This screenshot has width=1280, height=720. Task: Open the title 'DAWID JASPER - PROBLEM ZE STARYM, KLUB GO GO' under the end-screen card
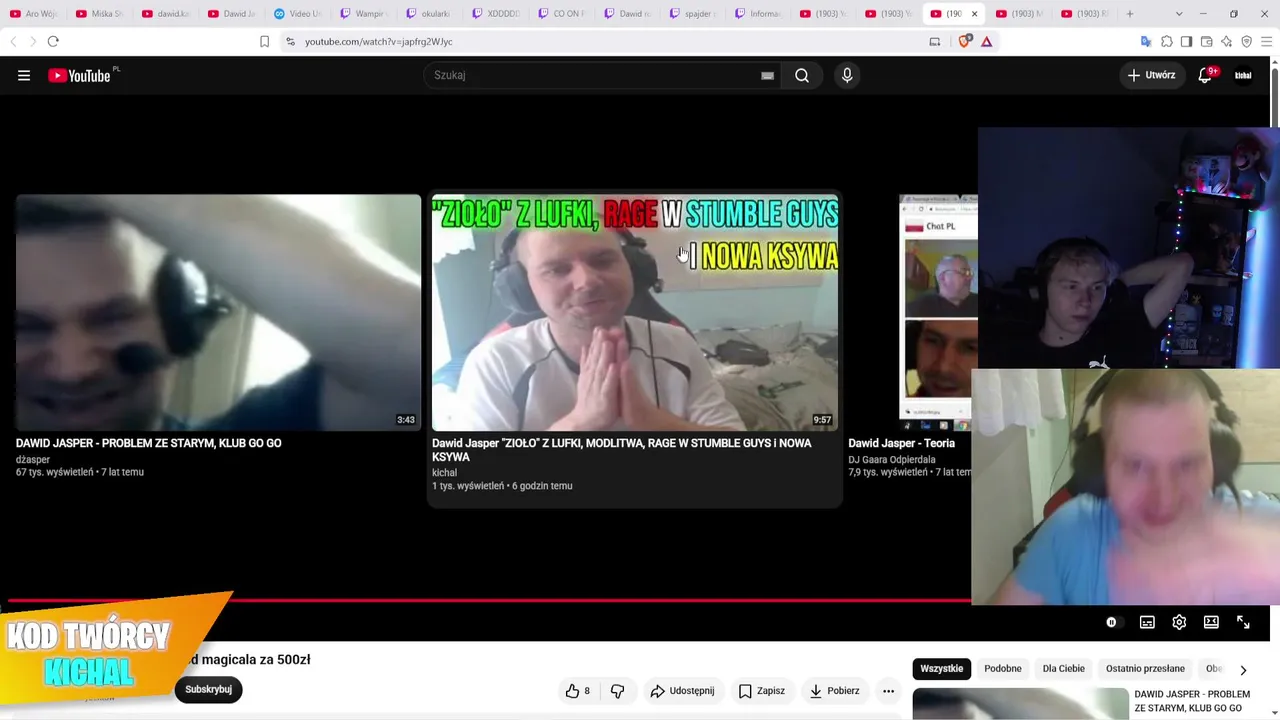coord(149,443)
